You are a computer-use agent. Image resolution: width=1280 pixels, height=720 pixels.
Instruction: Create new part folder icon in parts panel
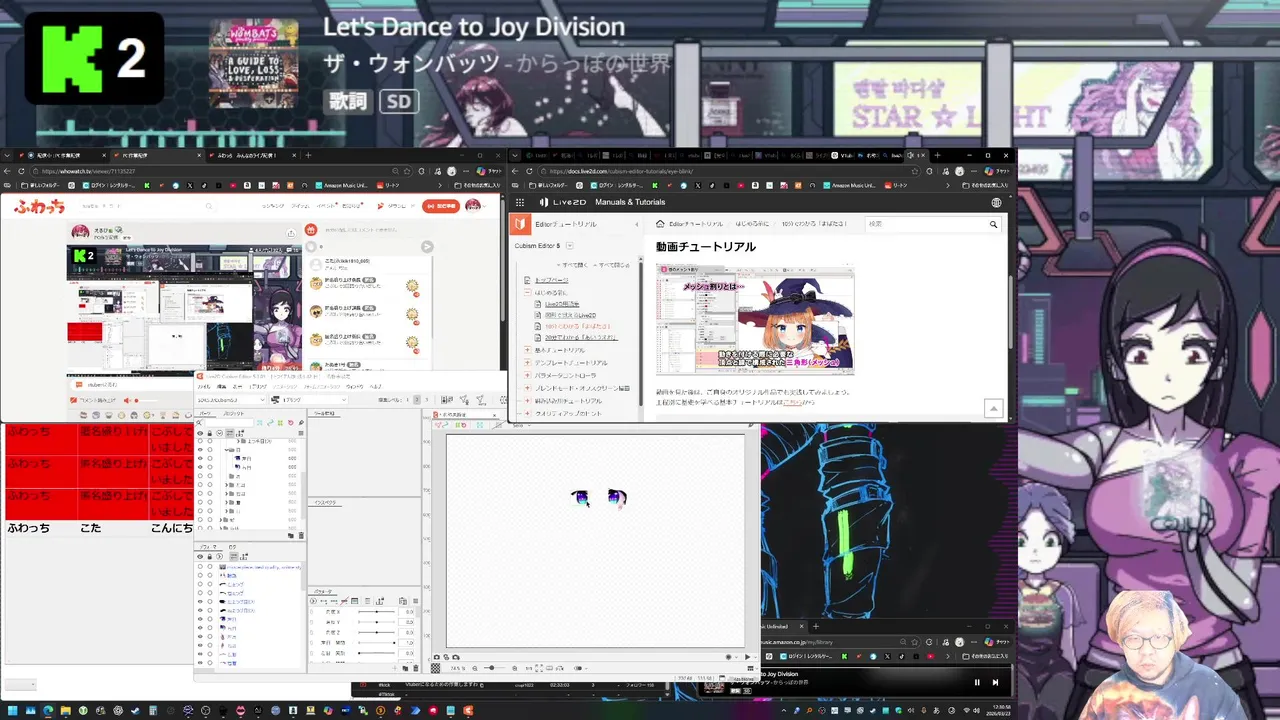pyautogui.click(x=291, y=535)
